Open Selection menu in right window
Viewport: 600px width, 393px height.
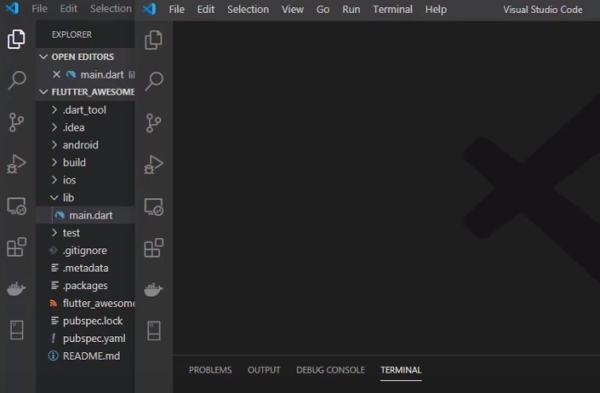248,9
